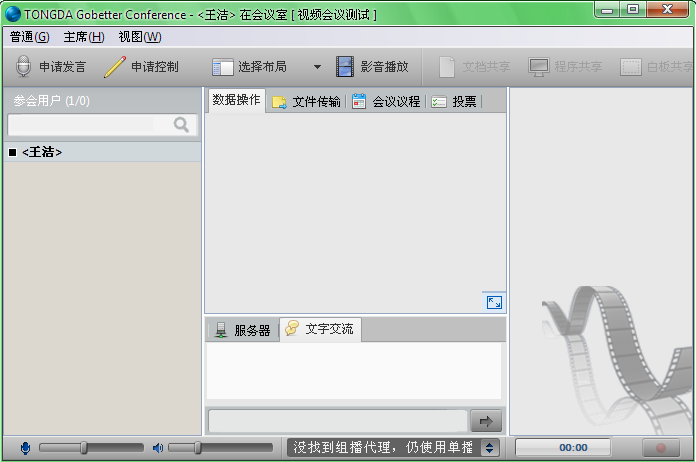Screen dimensions: 696x462
Task: Click the expand-to-fullscreen icon in data panel
Action: tap(494, 303)
